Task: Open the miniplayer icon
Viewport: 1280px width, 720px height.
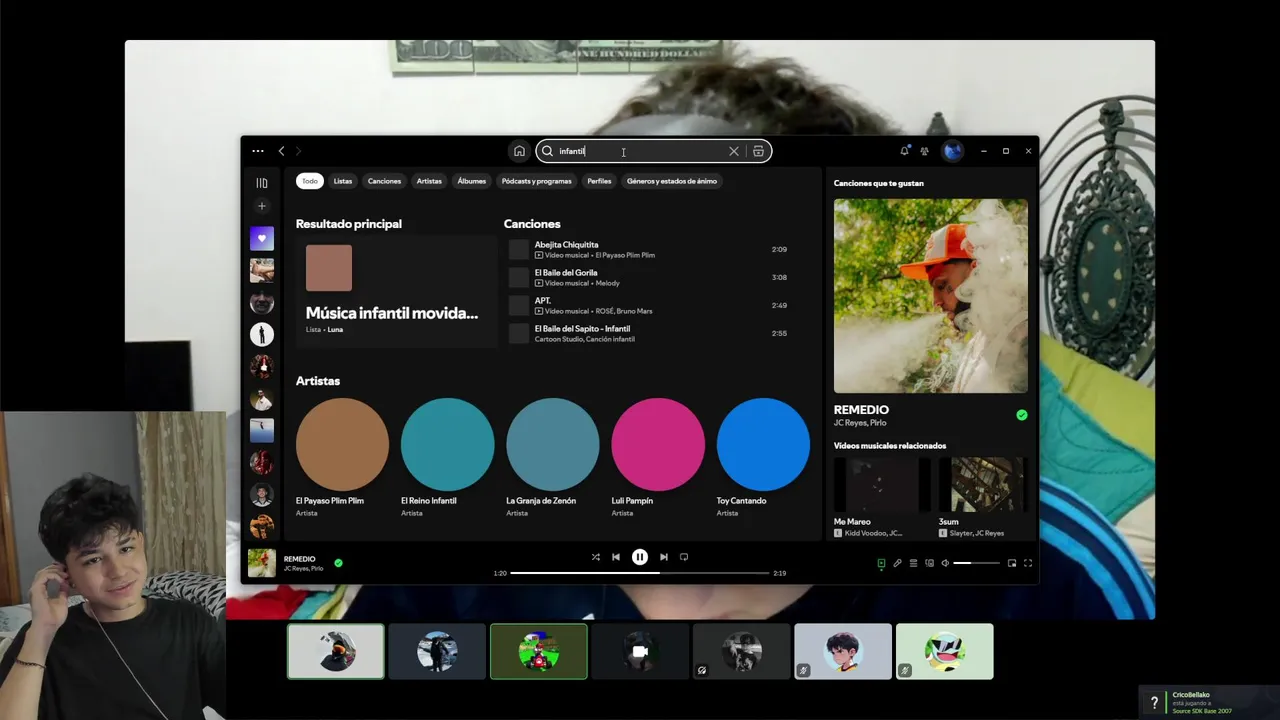Action: point(1012,563)
